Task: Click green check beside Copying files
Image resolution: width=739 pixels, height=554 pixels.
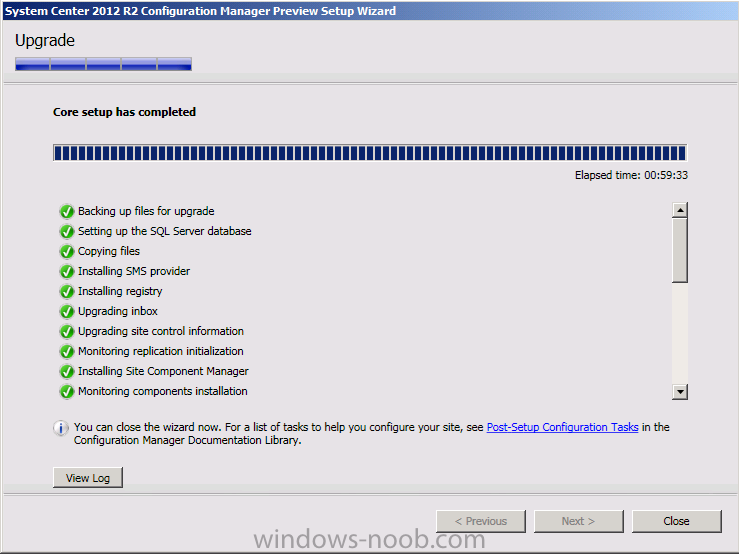Action: 67,251
